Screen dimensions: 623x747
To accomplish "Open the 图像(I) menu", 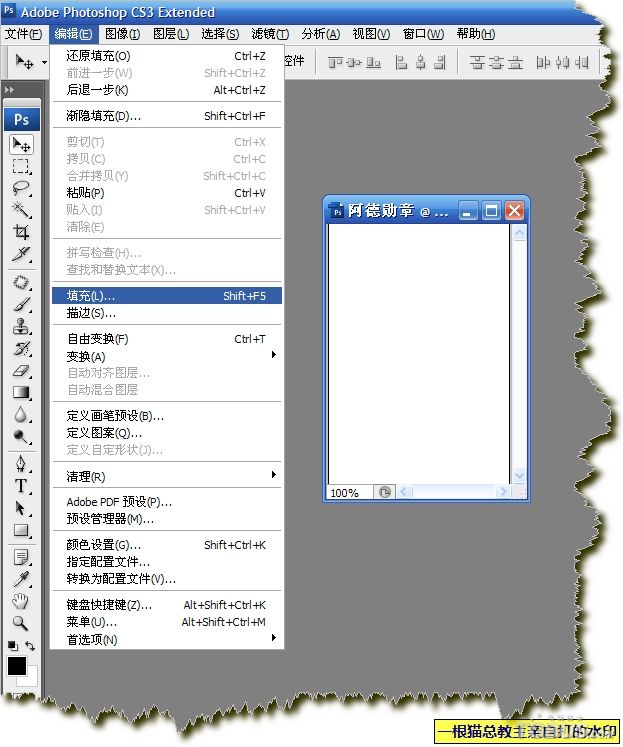I will [x=122, y=34].
